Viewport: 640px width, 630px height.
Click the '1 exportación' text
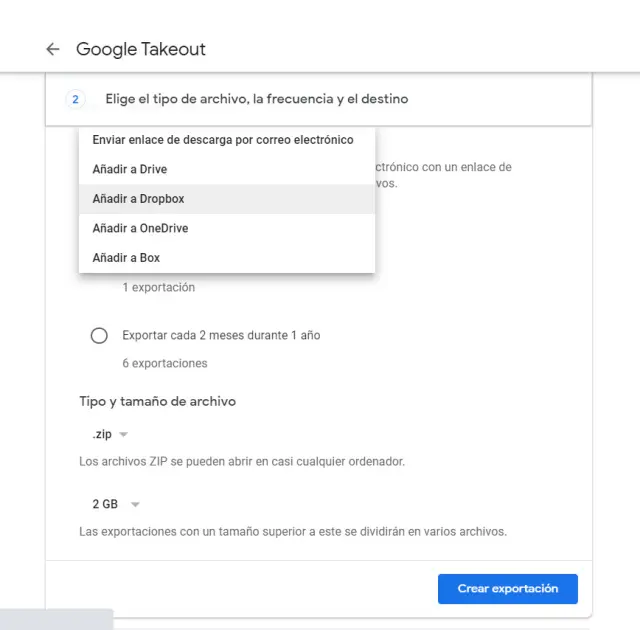point(158,288)
